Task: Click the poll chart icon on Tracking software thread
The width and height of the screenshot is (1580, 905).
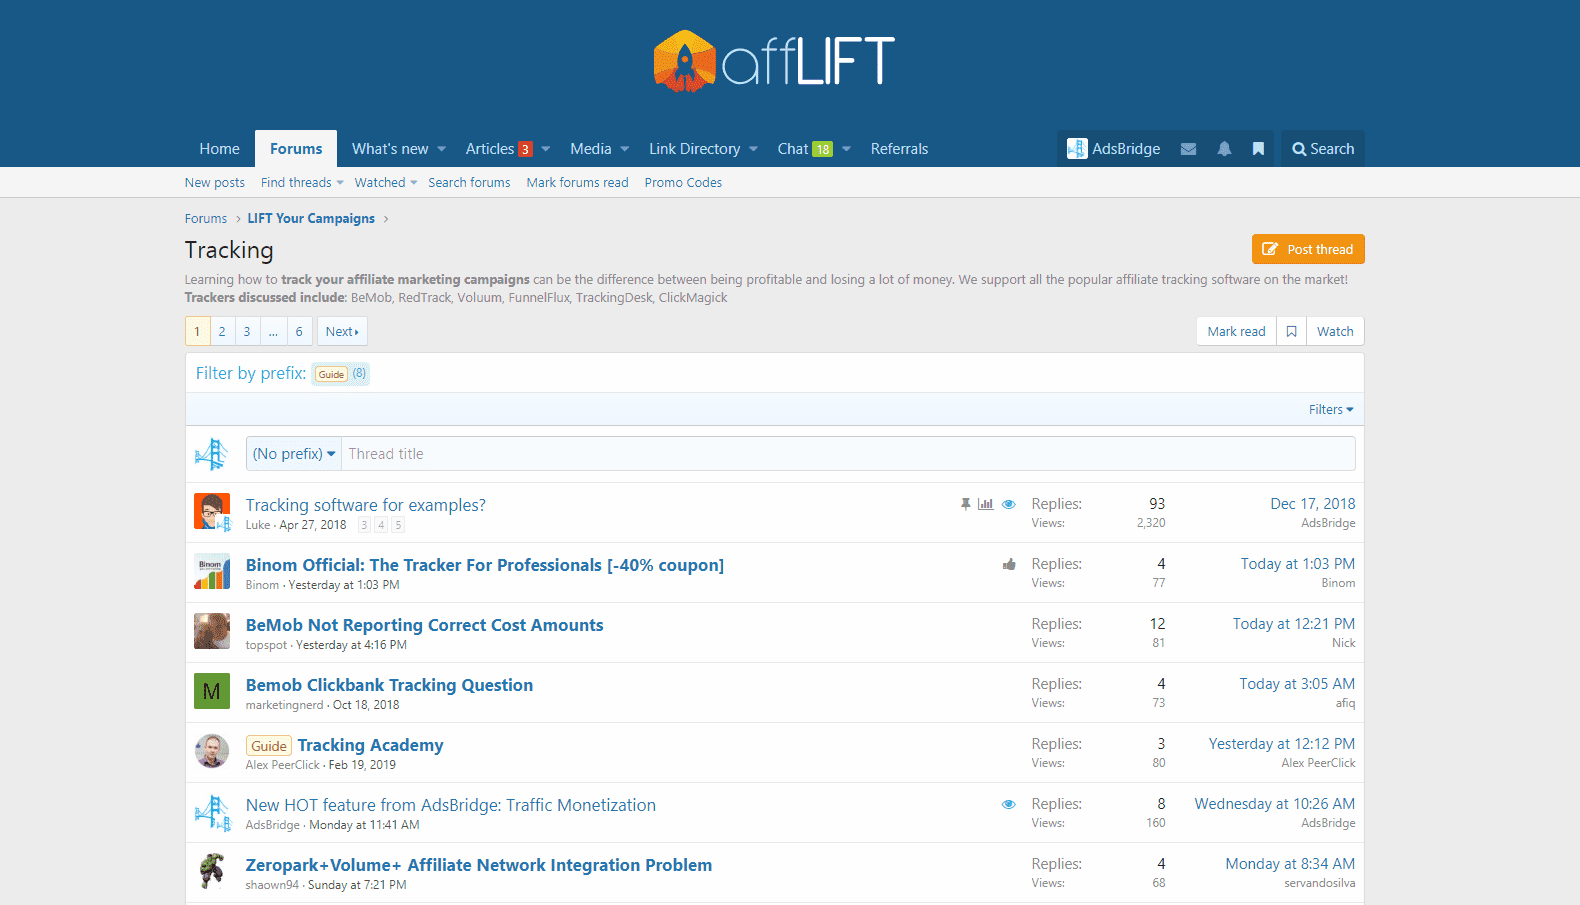Action: click(986, 504)
